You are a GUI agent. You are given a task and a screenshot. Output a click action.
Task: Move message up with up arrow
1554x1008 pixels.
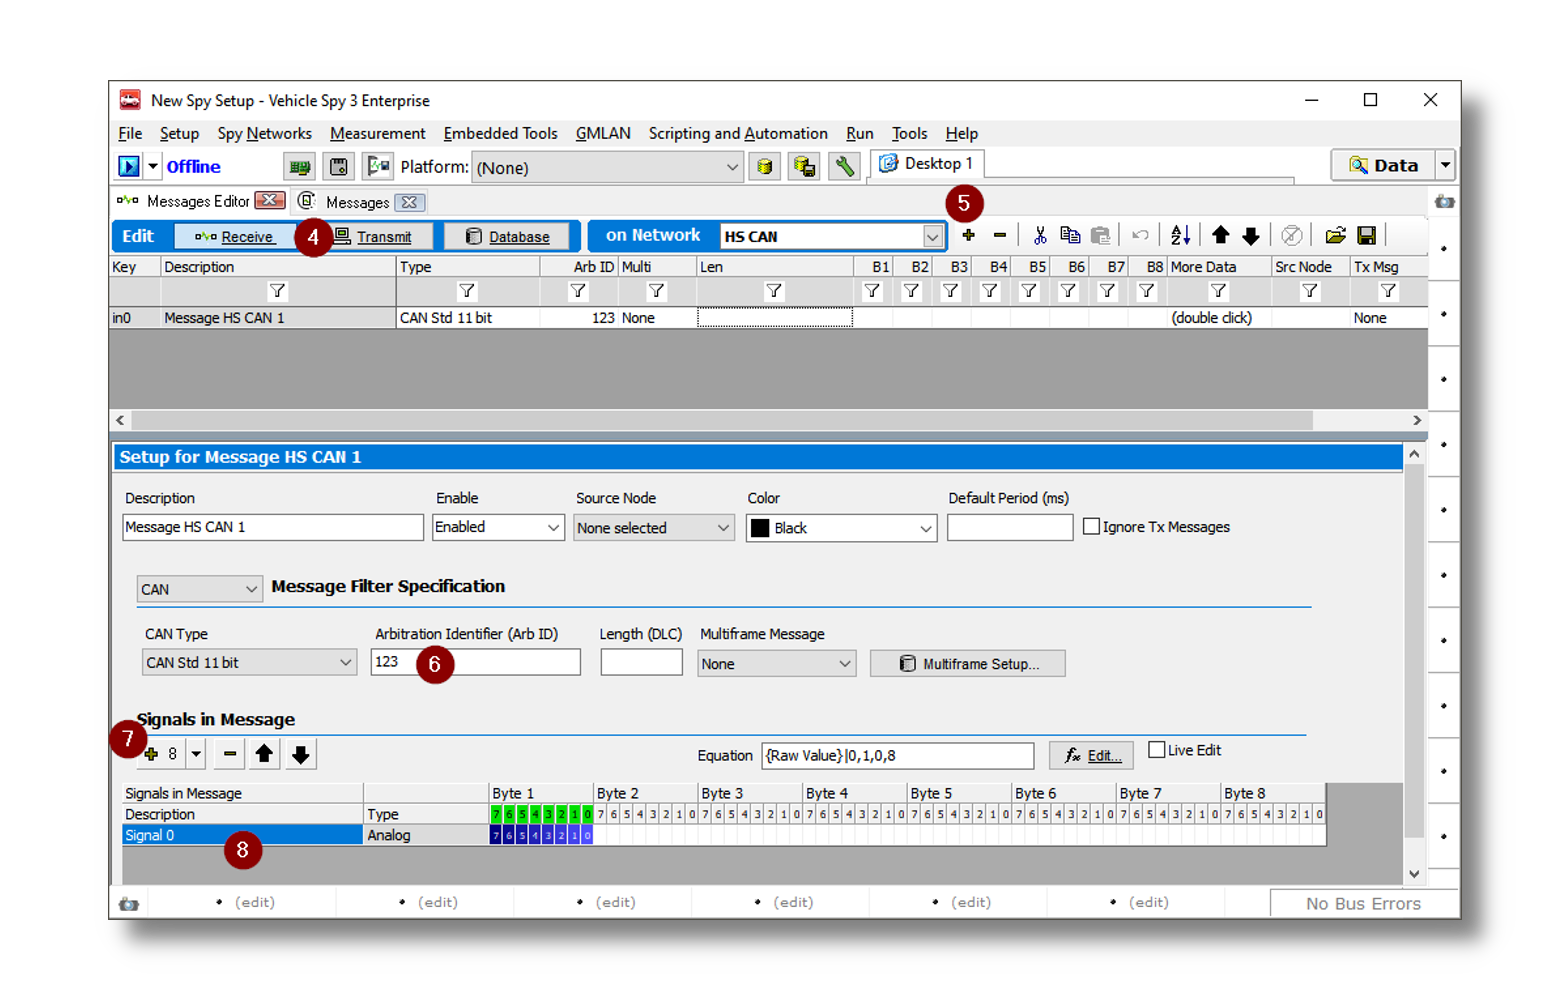coord(1220,236)
